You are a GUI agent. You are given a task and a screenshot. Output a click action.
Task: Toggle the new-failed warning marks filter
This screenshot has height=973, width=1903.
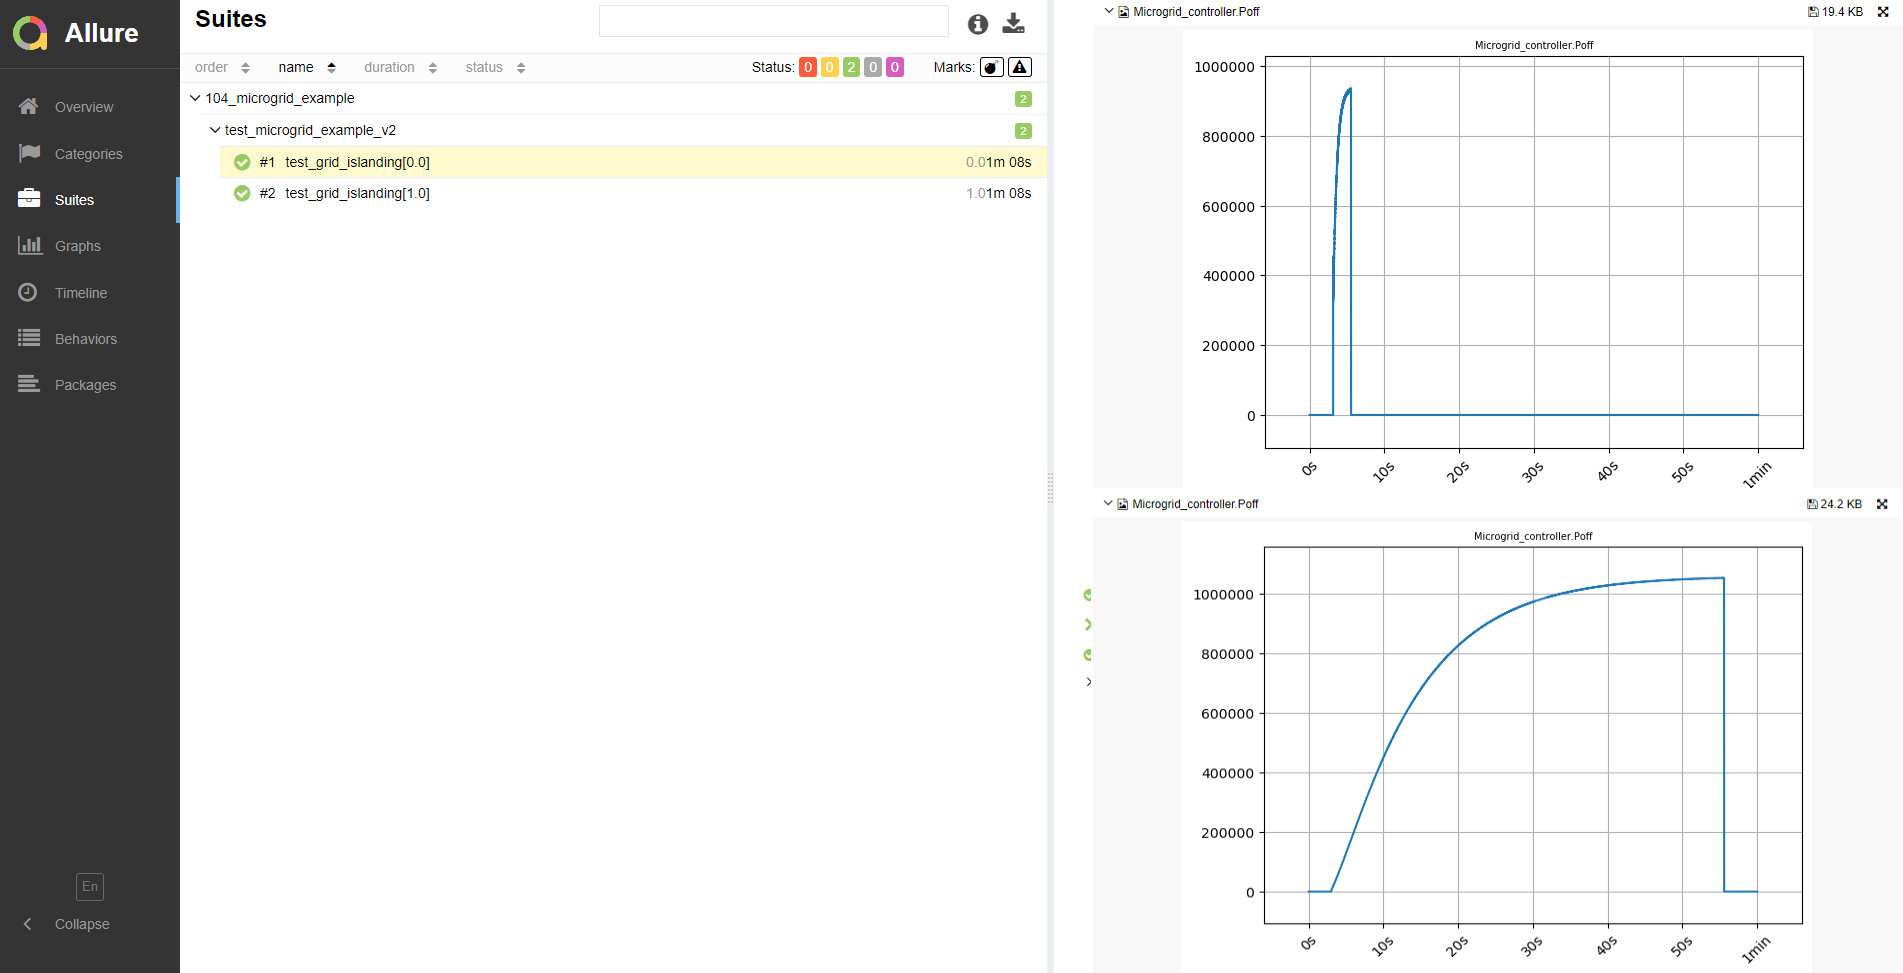[1019, 67]
